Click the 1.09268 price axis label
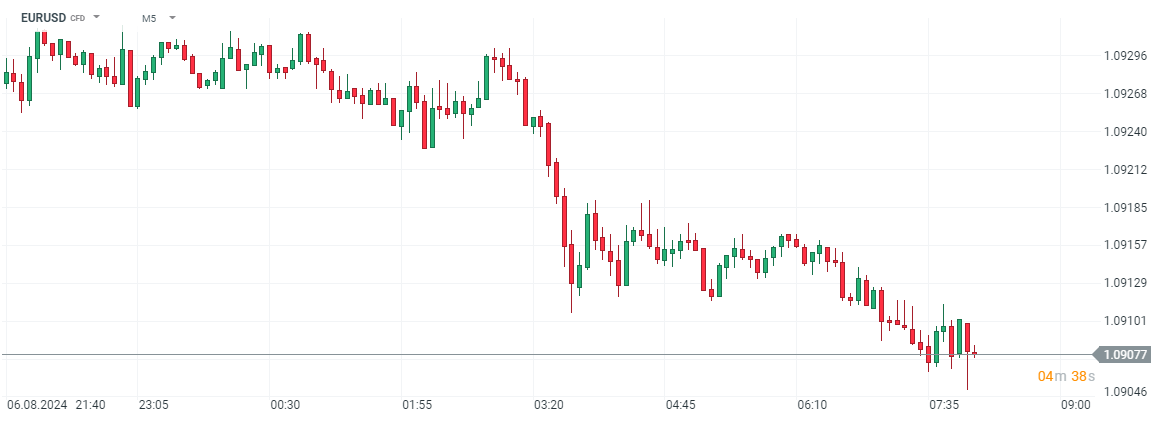The image size is (1163, 422). point(1125,94)
